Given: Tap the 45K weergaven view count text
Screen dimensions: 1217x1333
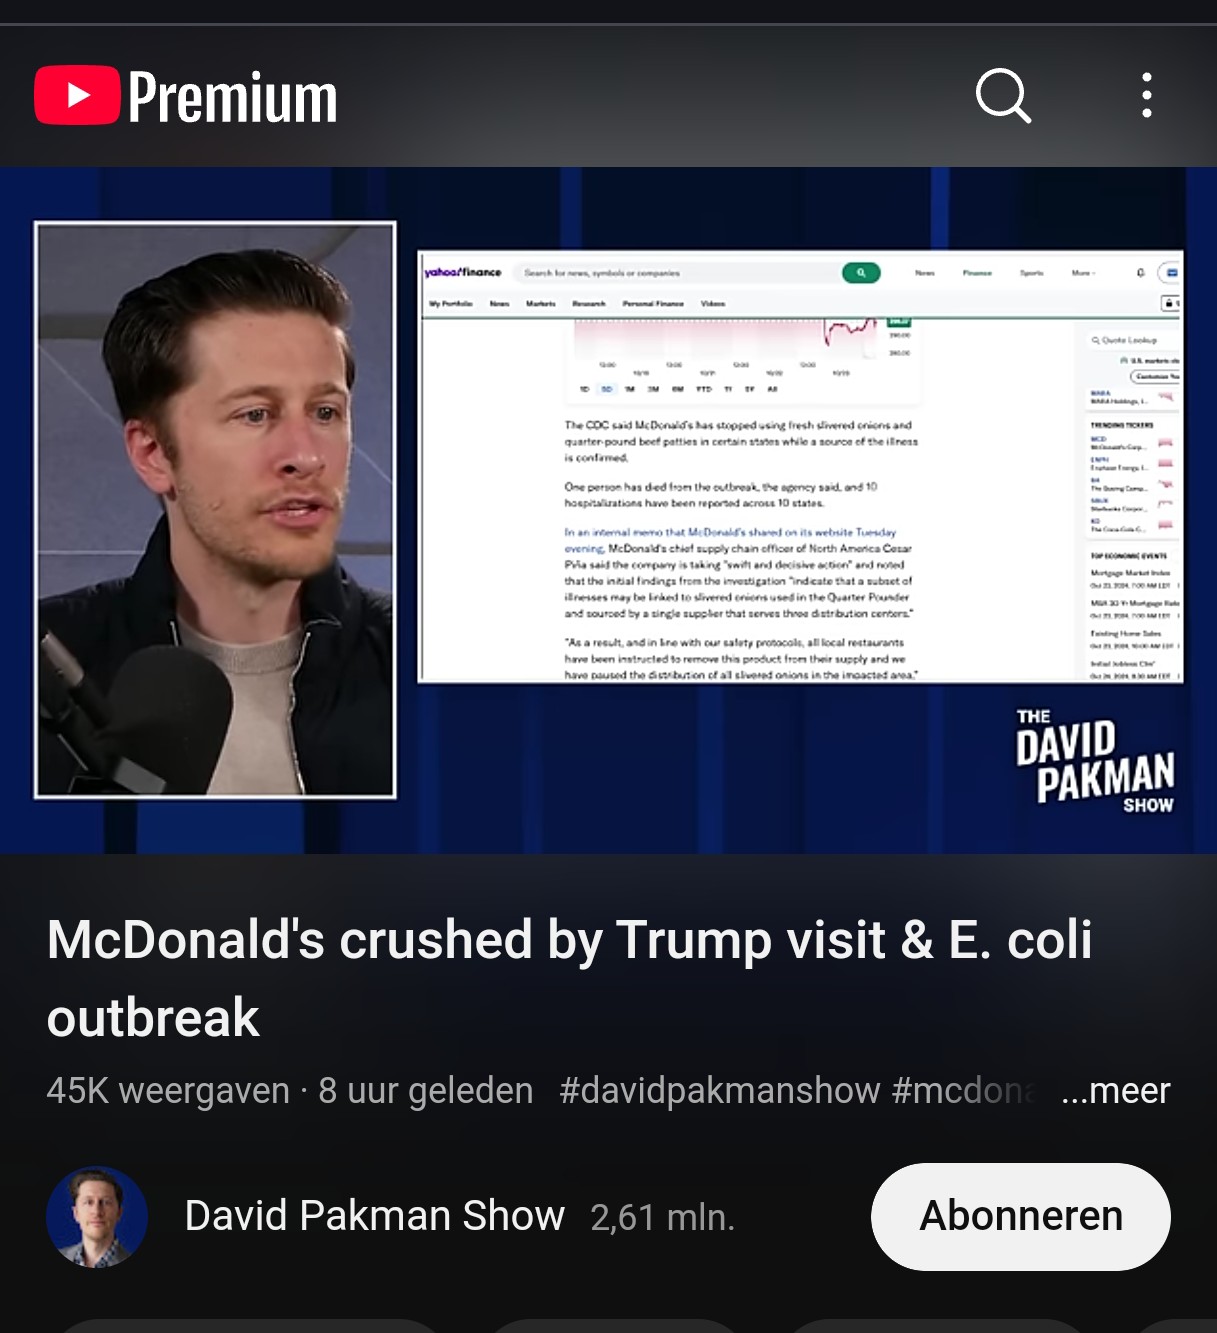Looking at the screenshot, I should [168, 1091].
